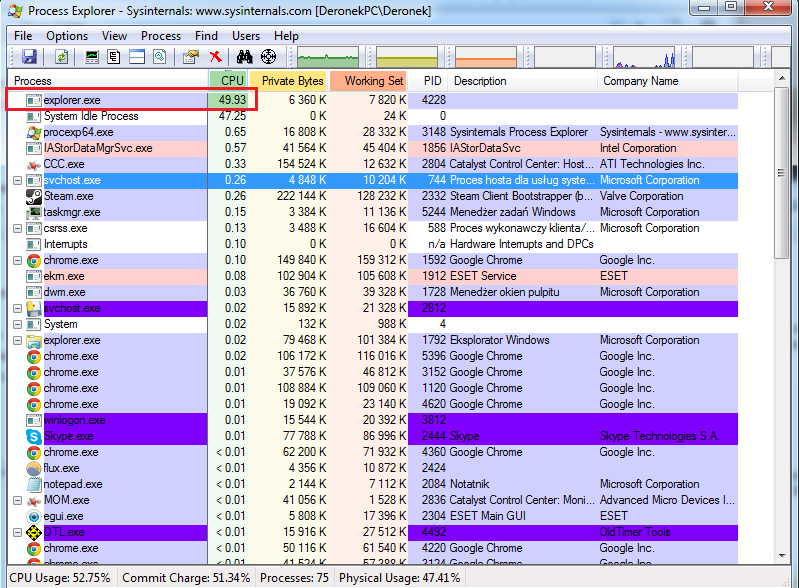Open the View menu

114,36
